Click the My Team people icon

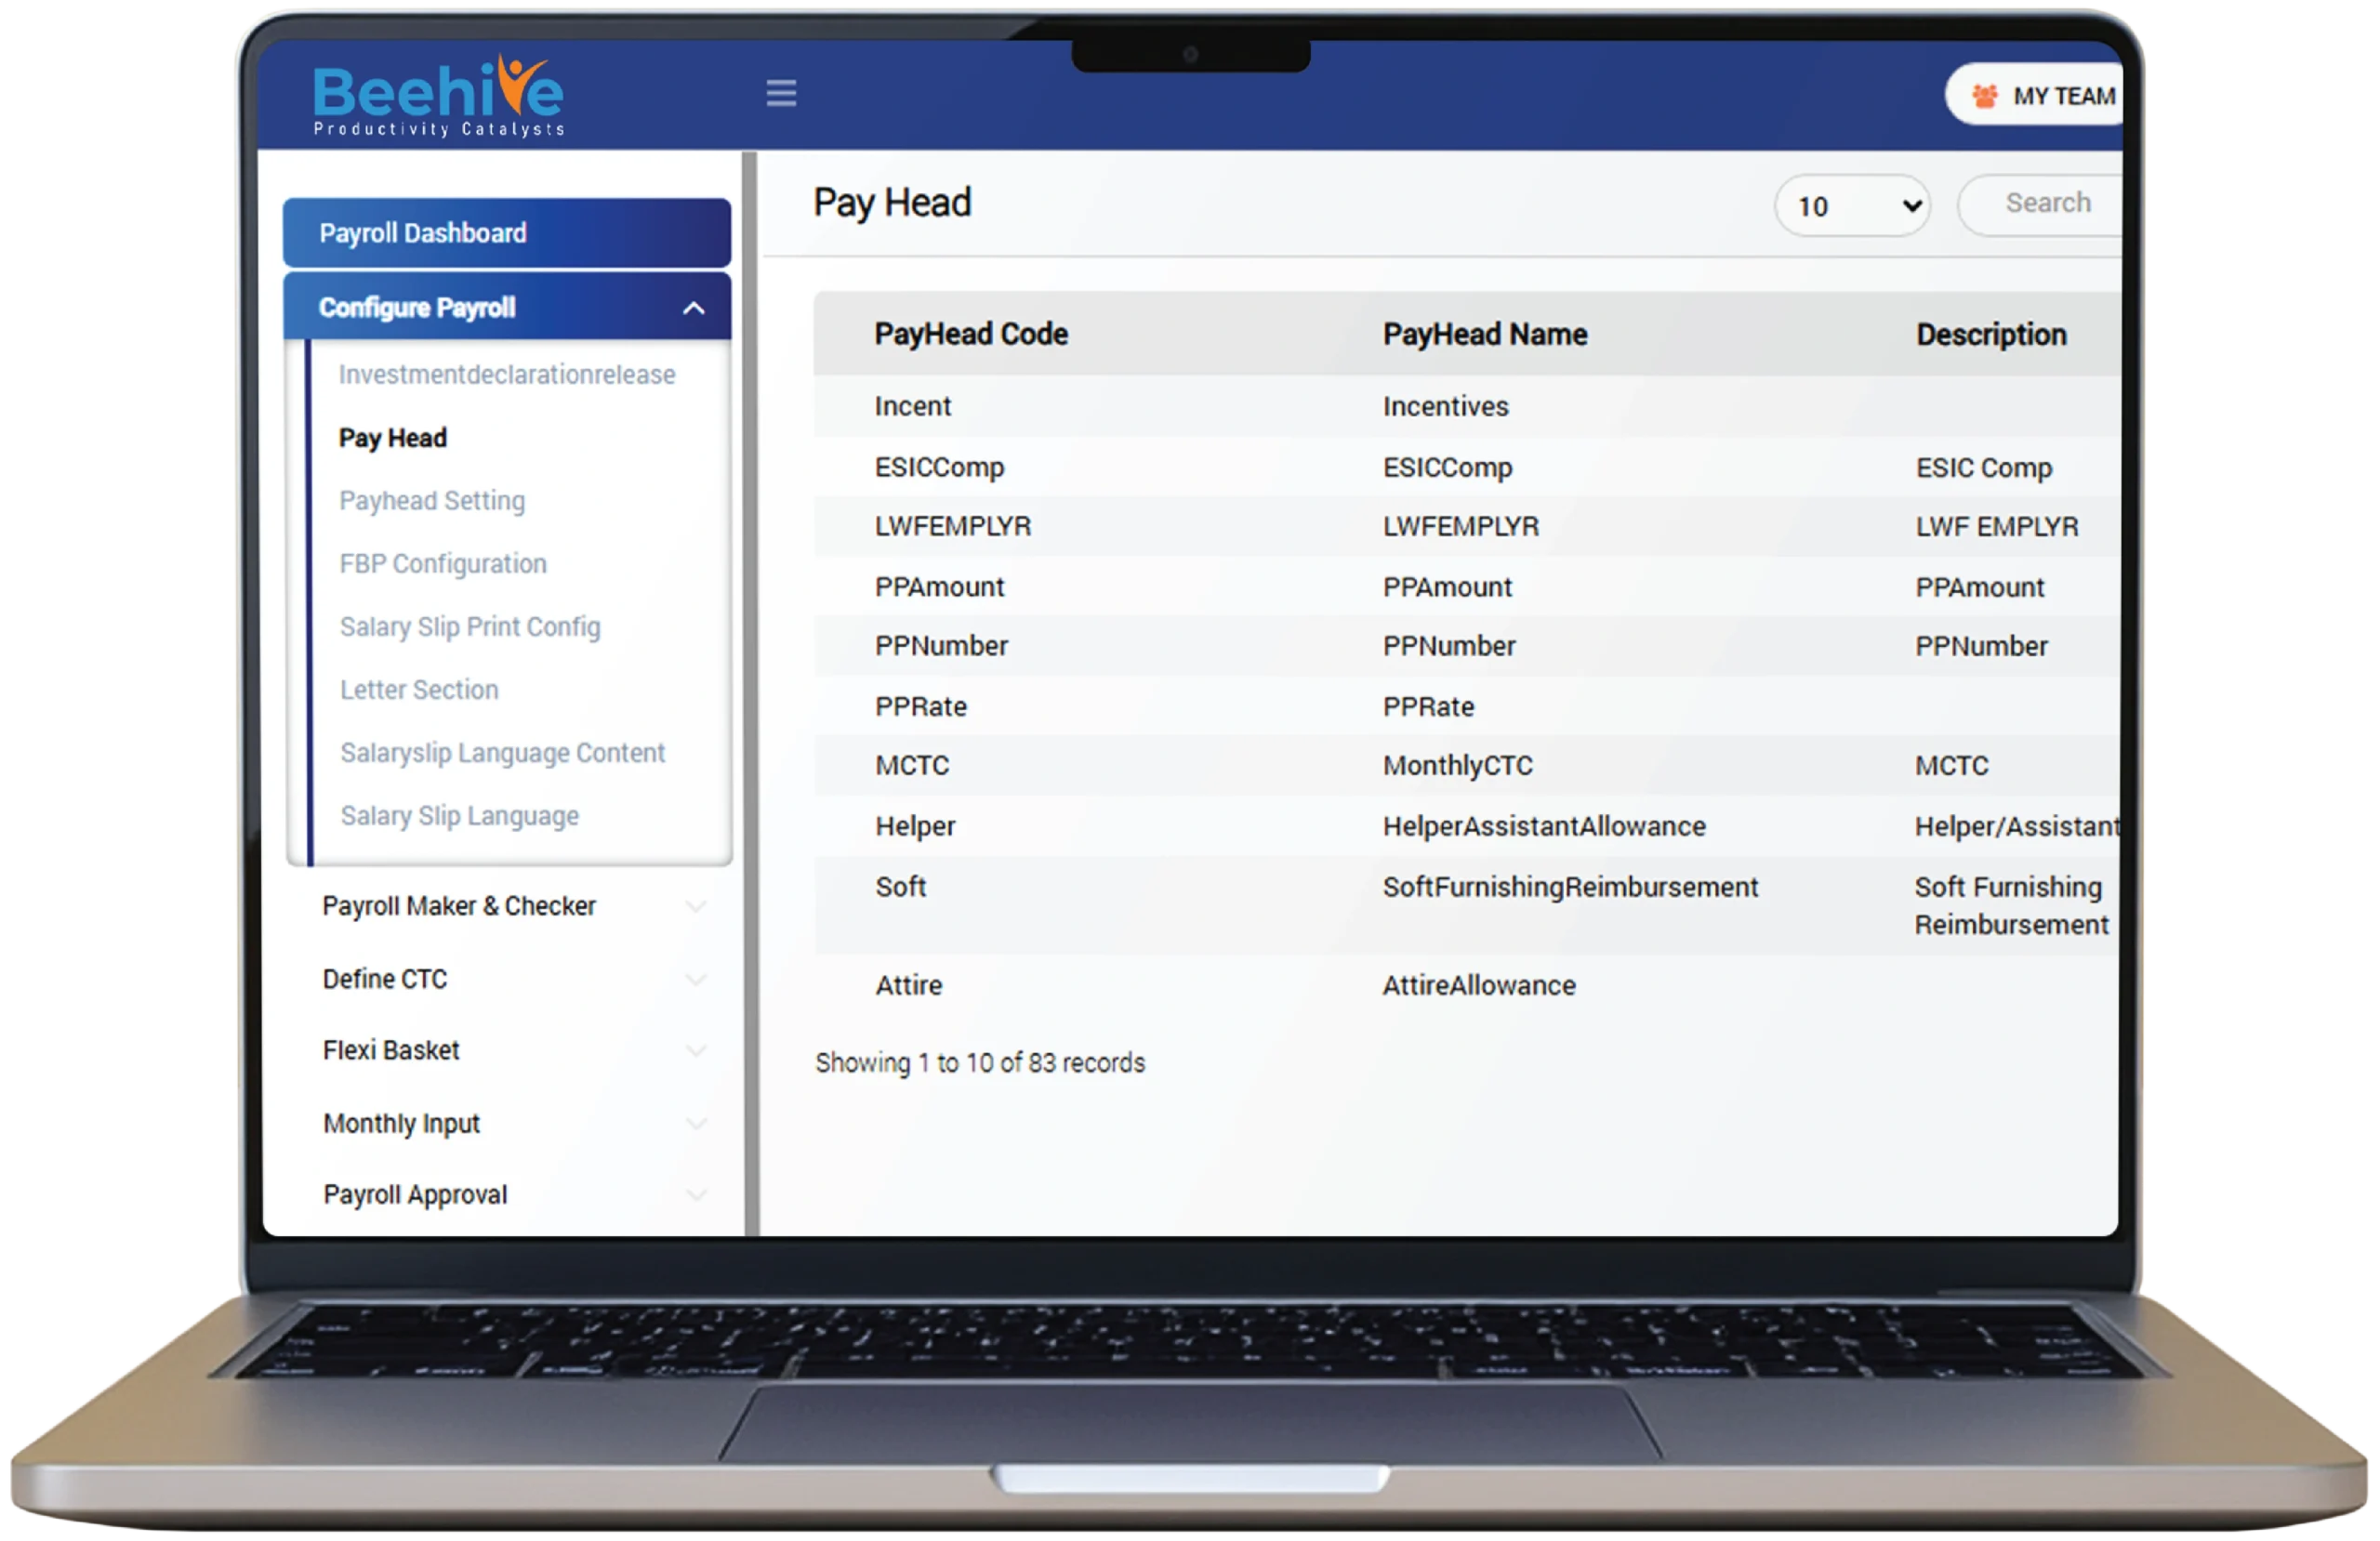coord(1984,96)
